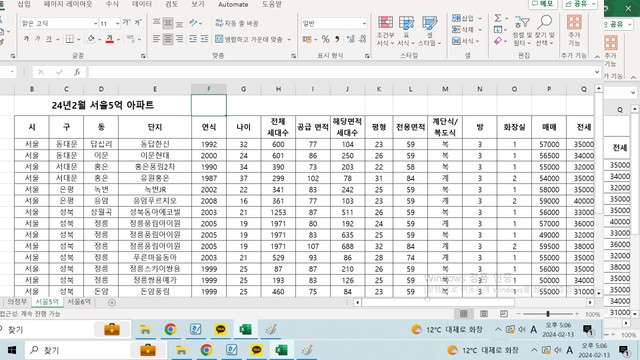This screenshot has width=640, height=360.
Task: Open 찾기 및 선택 find and select
Action: (x=545, y=31)
